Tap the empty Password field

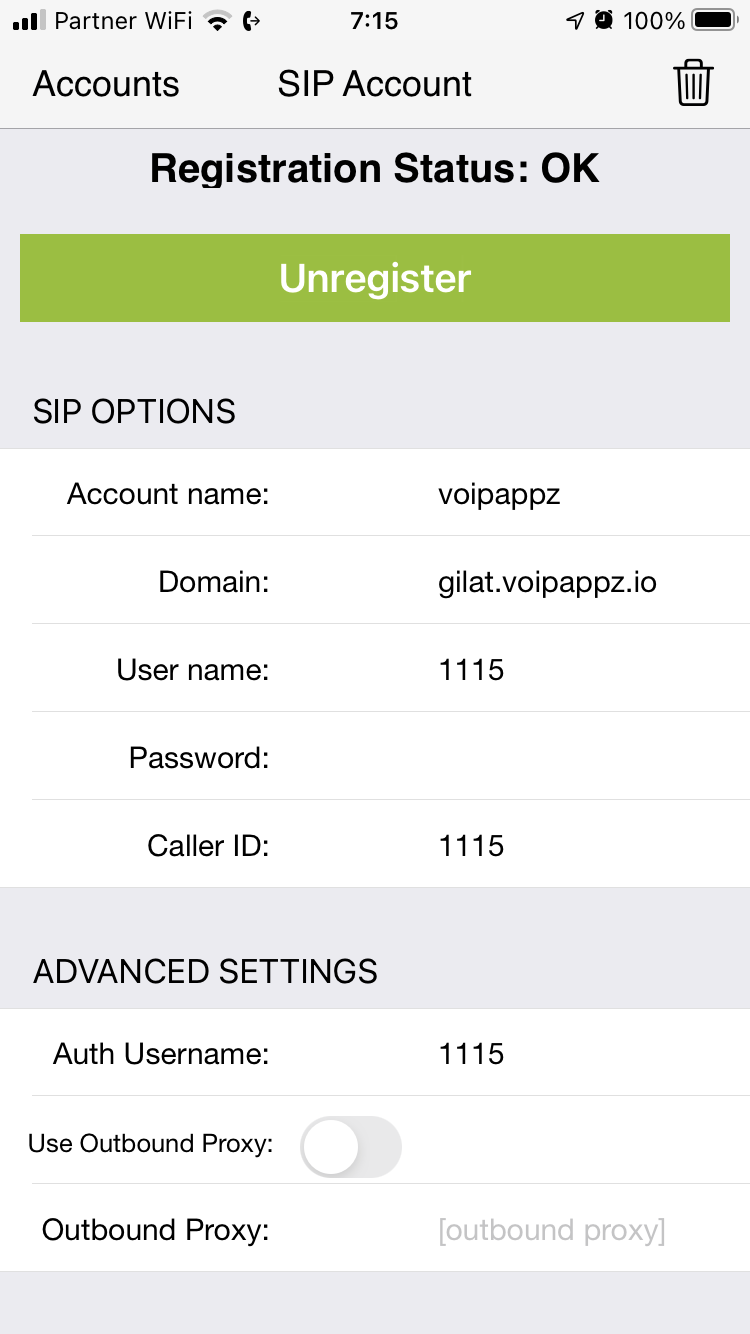(x=584, y=758)
